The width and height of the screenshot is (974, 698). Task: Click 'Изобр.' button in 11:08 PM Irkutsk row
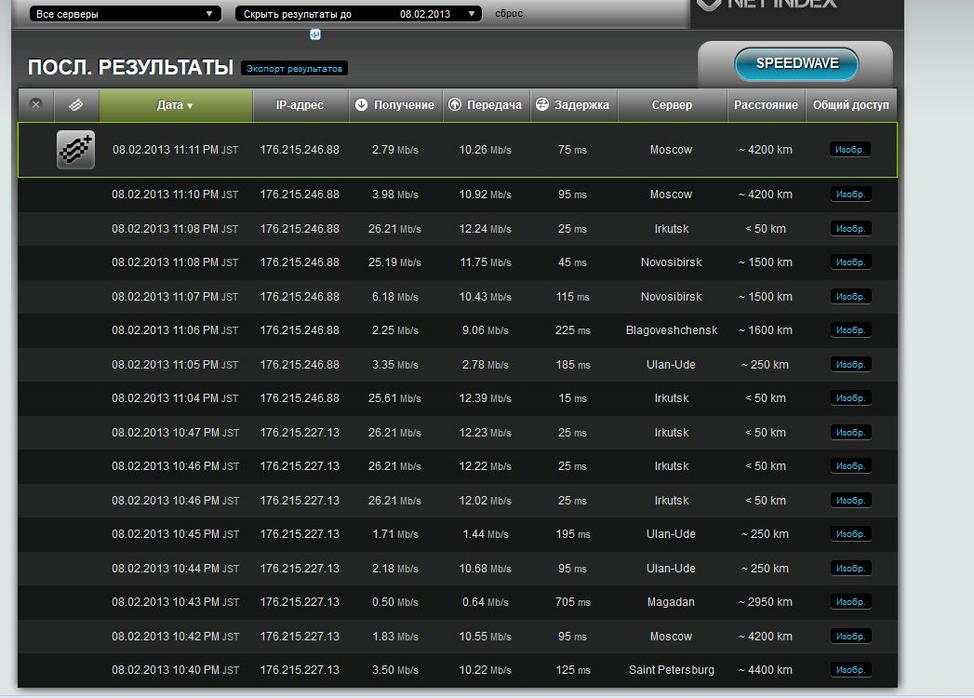[850, 229]
